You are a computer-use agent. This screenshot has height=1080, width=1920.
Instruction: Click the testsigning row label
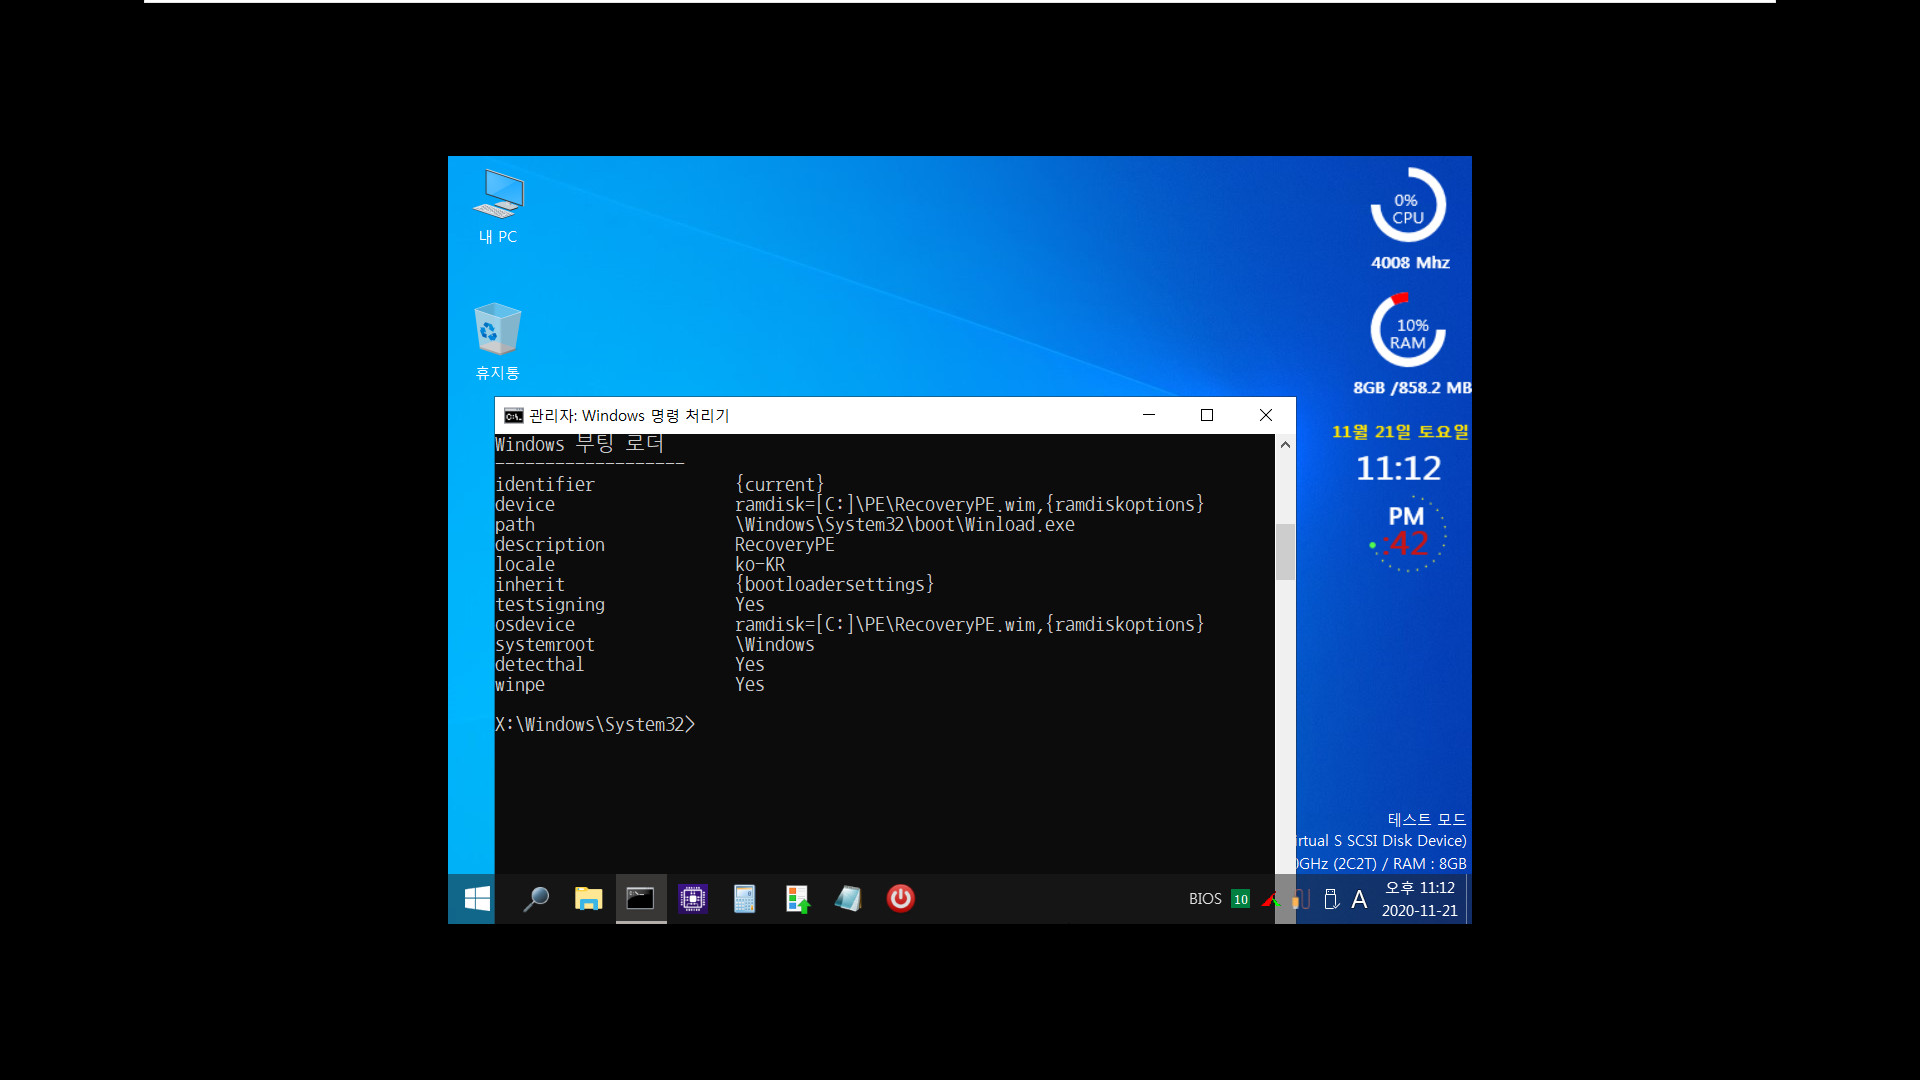550,605
